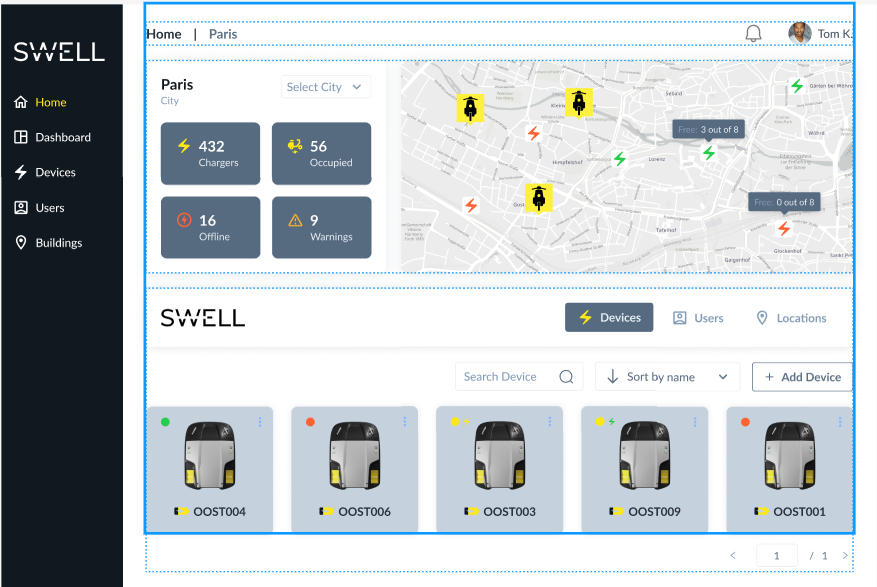The image size is (877, 587).
Task: Click the red status dot on OOST001
Action: point(745,422)
